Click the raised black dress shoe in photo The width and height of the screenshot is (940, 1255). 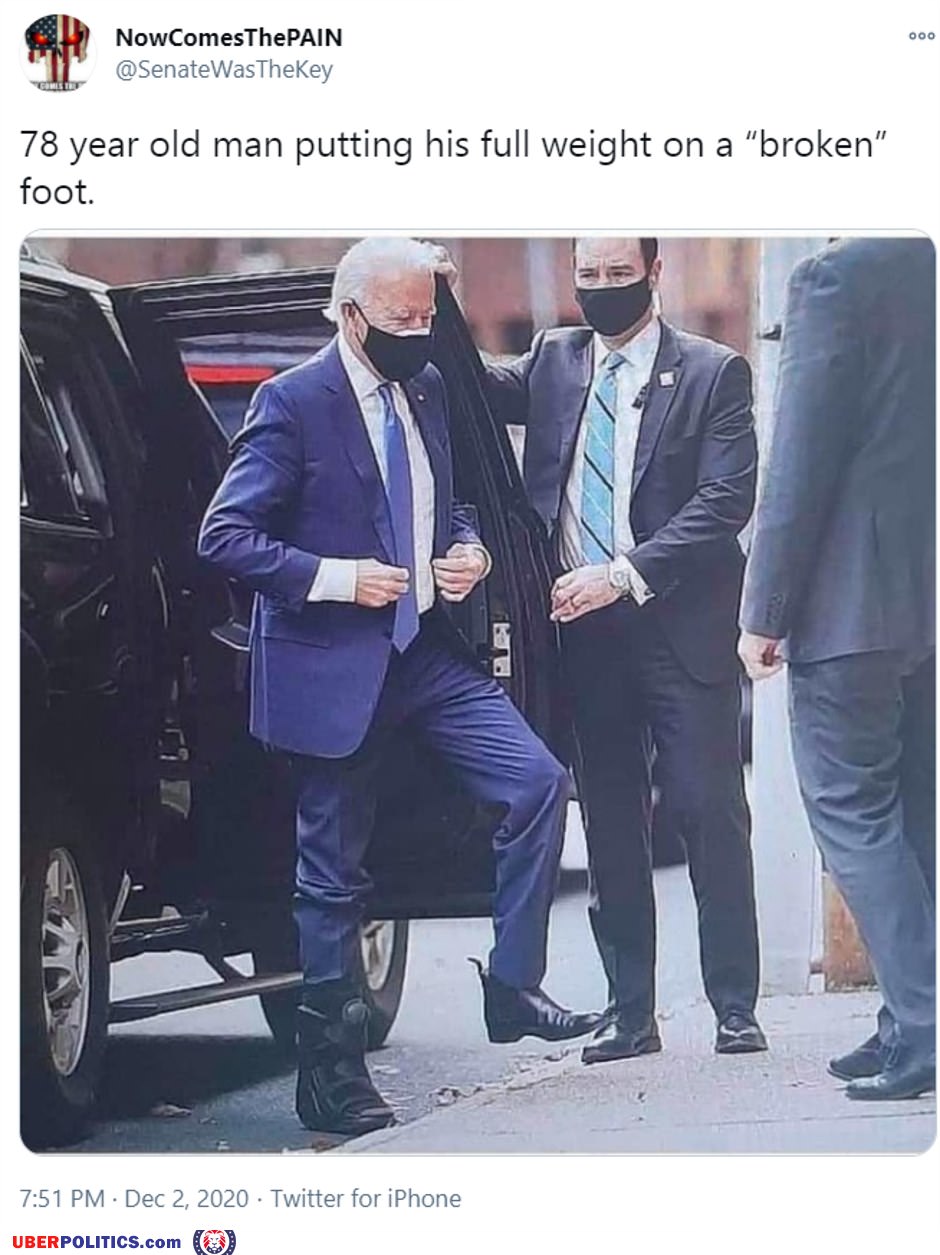535,1007
